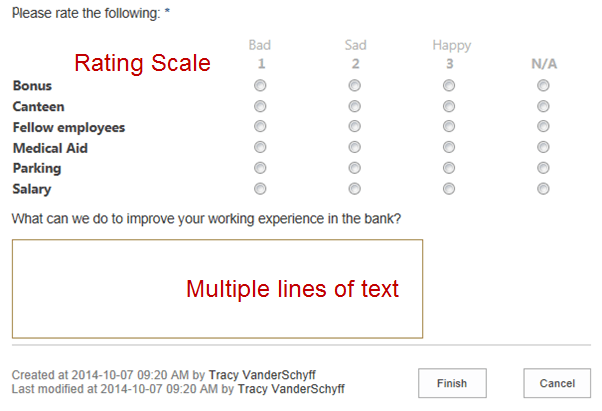Choose N/A for Canteen
Viewport: 602px width, 411px height.
(x=543, y=106)
